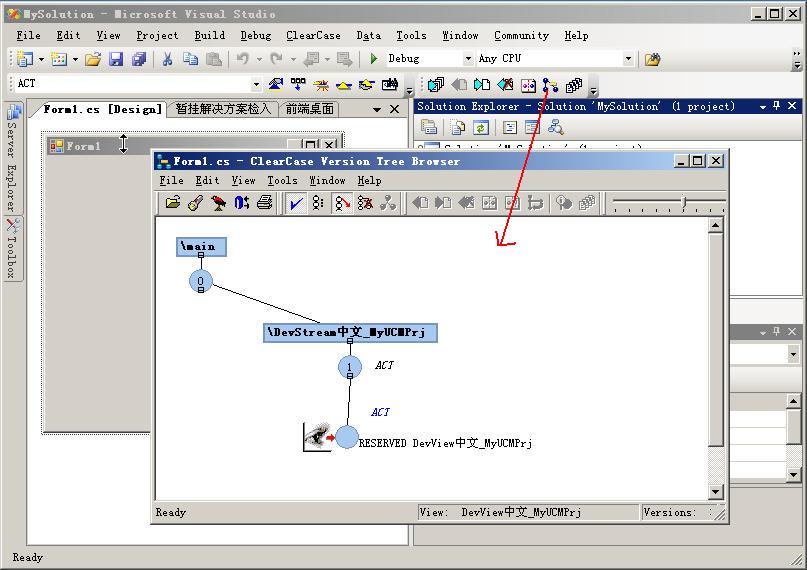This screenshot has width=807, height=570.
Task: Select the Form1.cs [Design] tab
Action: pyautogui.click(x=102, y=109)
